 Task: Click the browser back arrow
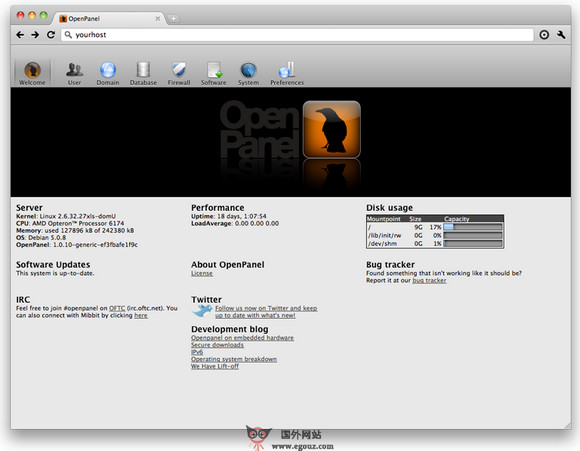click(20, 35)
